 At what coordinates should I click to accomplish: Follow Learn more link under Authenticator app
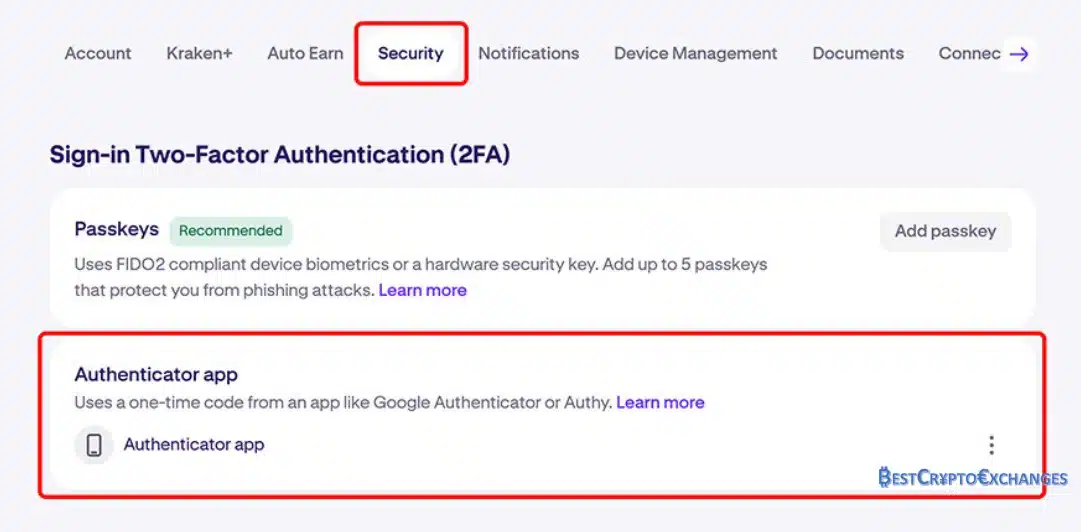pyautogui.click(x=660, y=402)
